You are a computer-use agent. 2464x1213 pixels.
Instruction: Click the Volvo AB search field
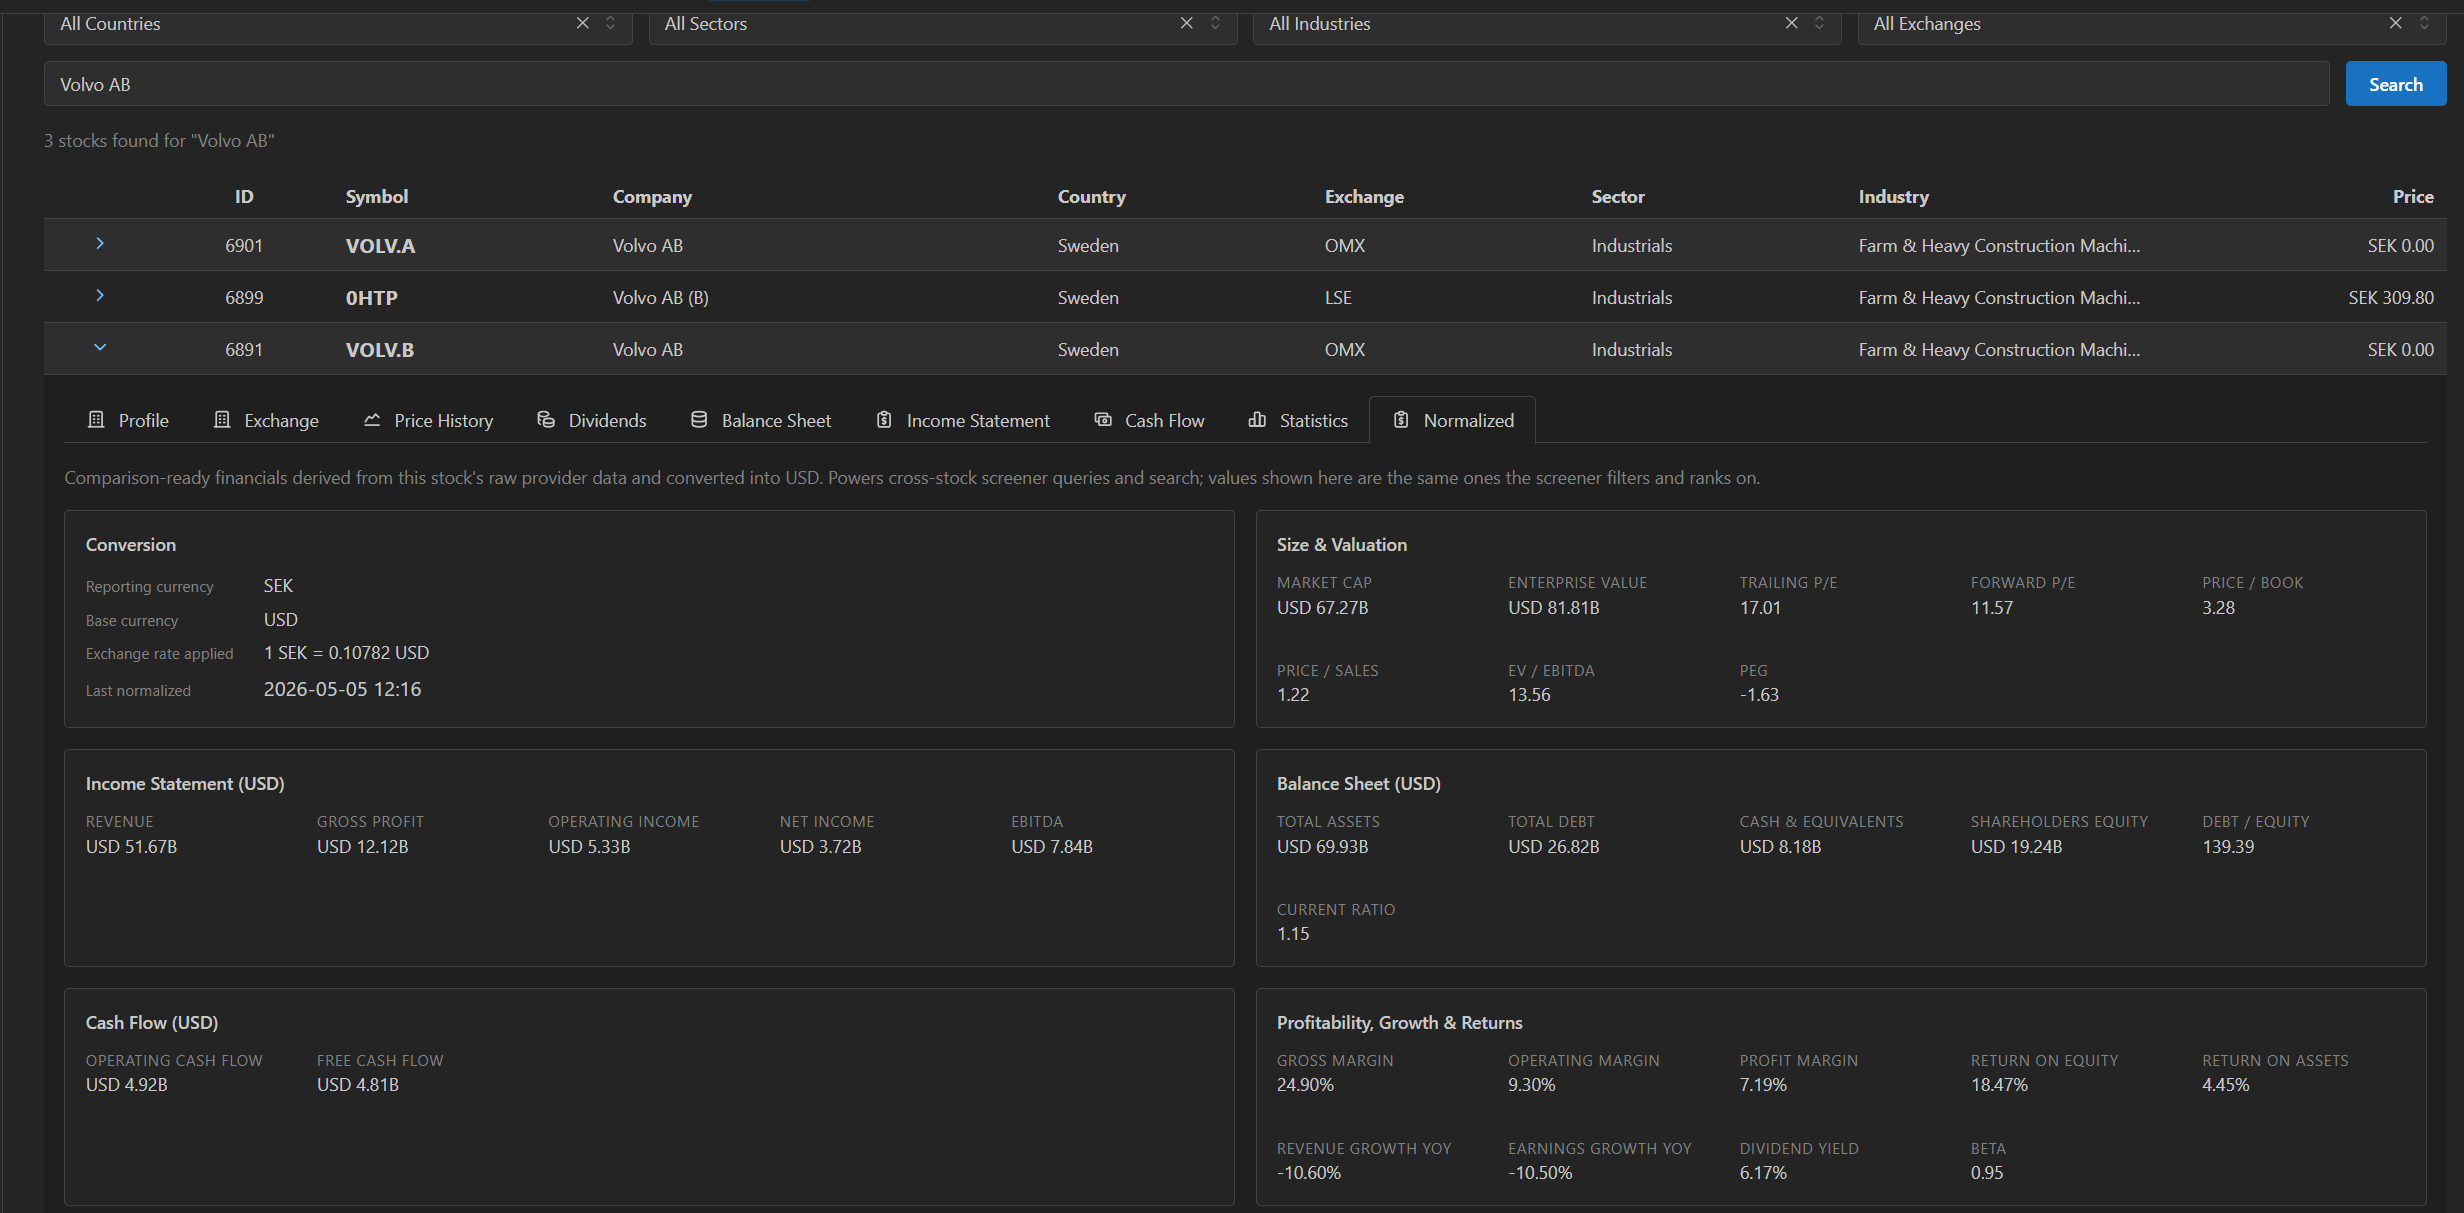(1186, 84)
